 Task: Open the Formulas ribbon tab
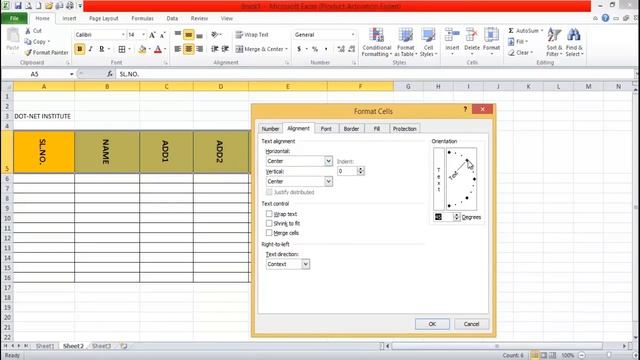142,18
